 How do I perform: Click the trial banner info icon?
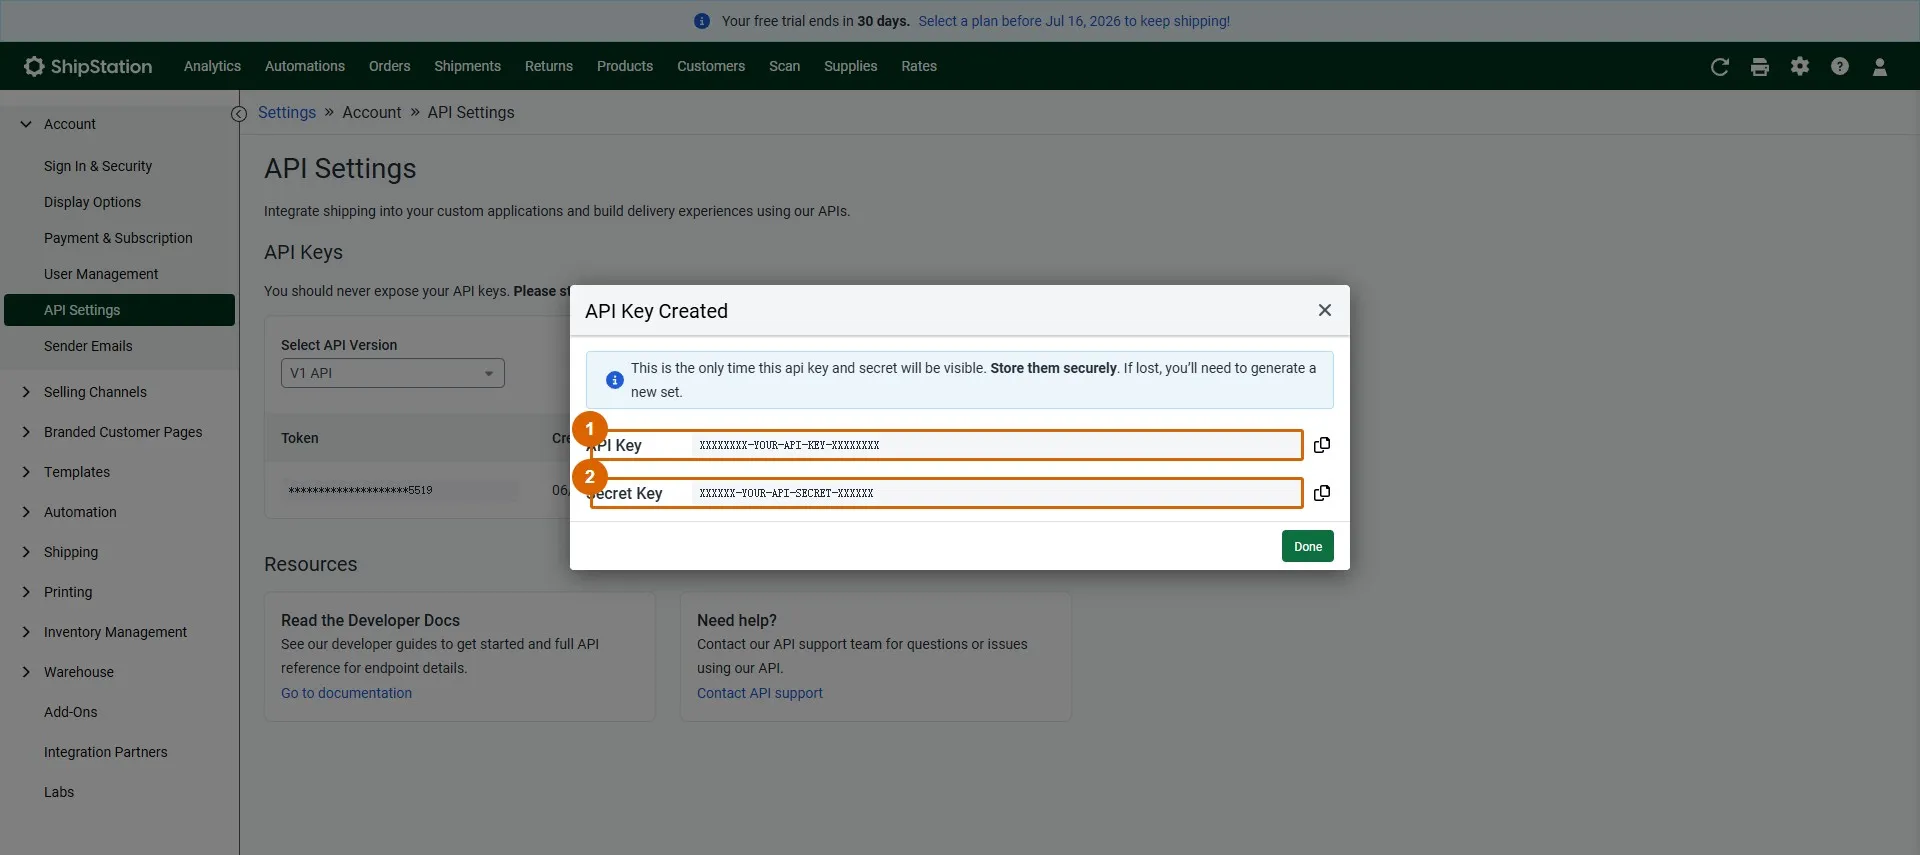point(702,21)
